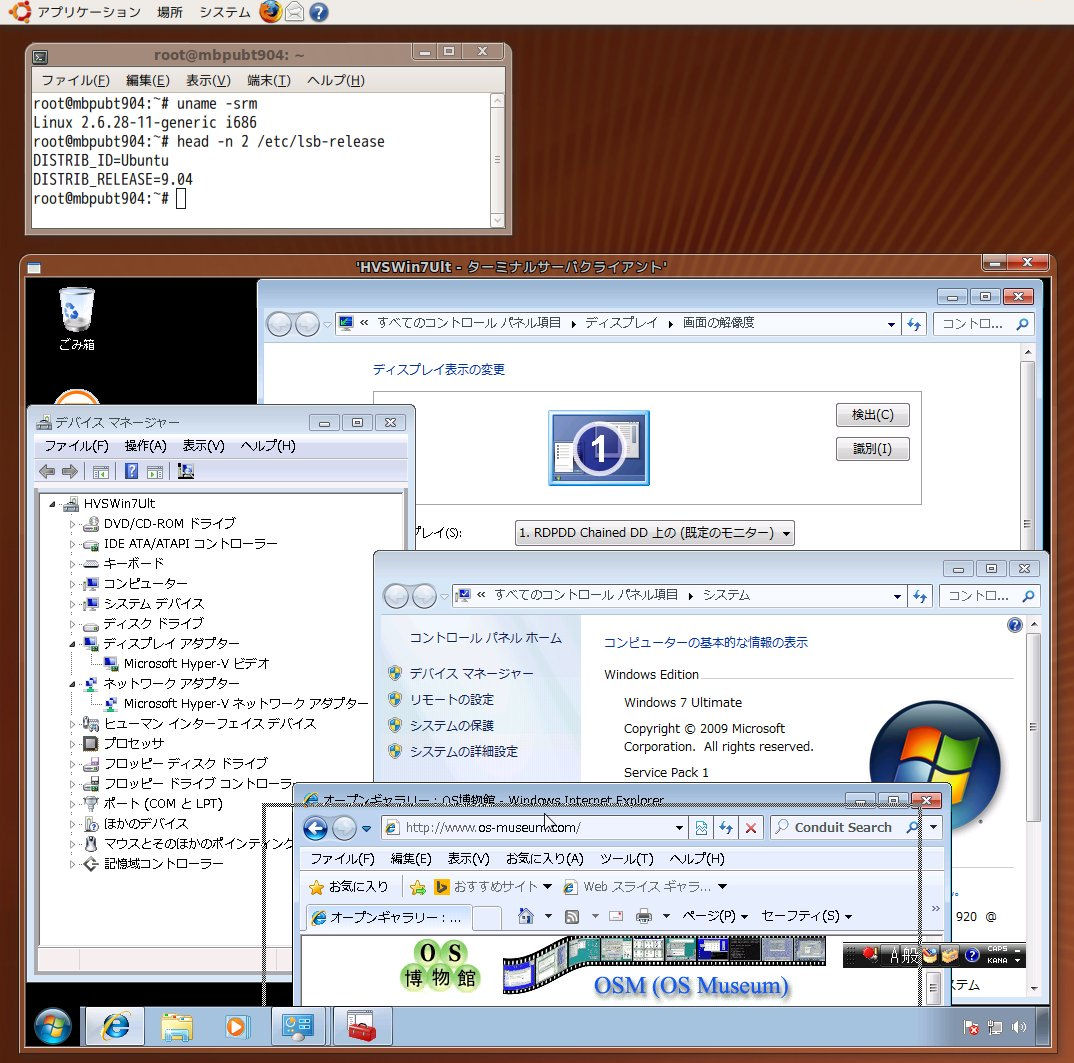Open Internet Explorer from the Windows taskbar
The image size is (1074, 1063).
coord(116,1026)
